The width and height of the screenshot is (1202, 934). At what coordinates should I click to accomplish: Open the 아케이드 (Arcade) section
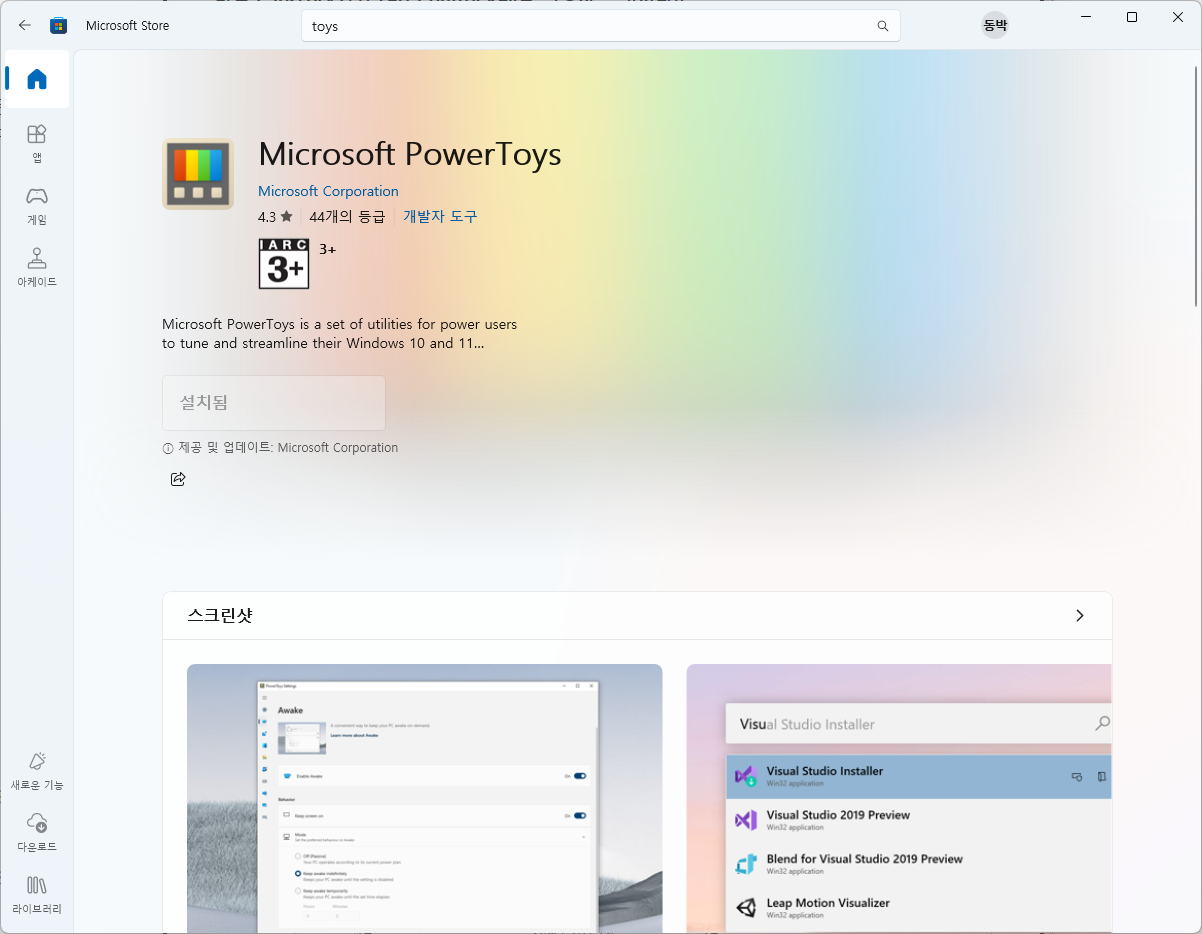tap(37, 268)
